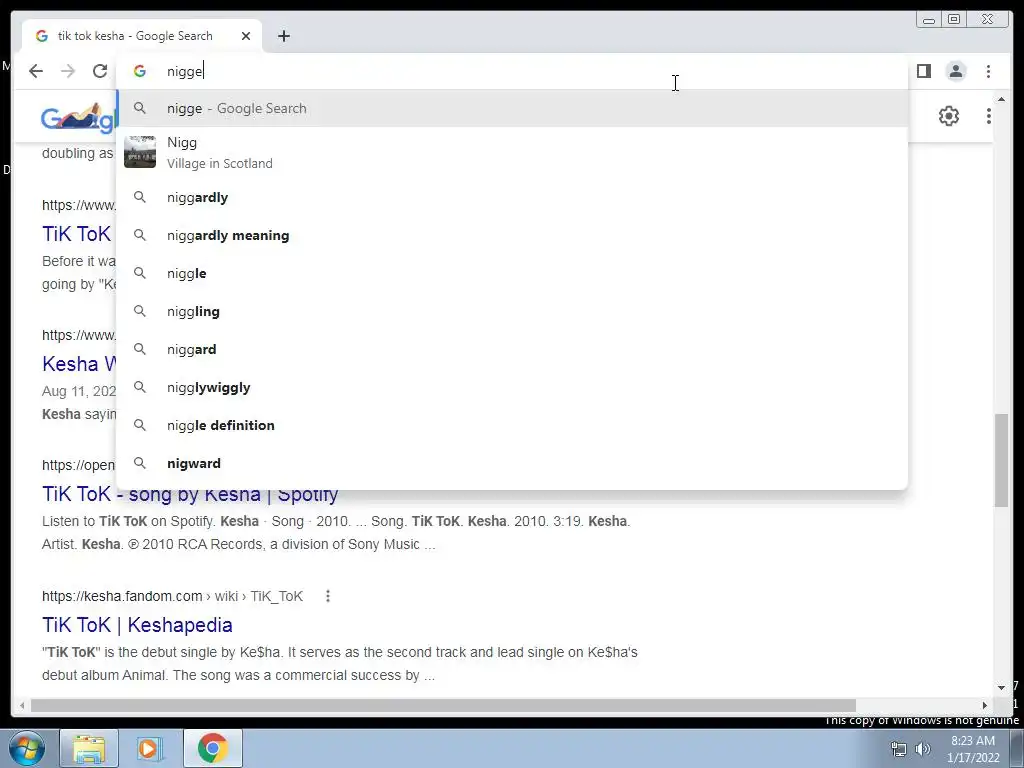This screenshot has width=1024, height=768.
Task: Click the kesha.fandom.com URL breadcrumb
Action: pos(172,596)
